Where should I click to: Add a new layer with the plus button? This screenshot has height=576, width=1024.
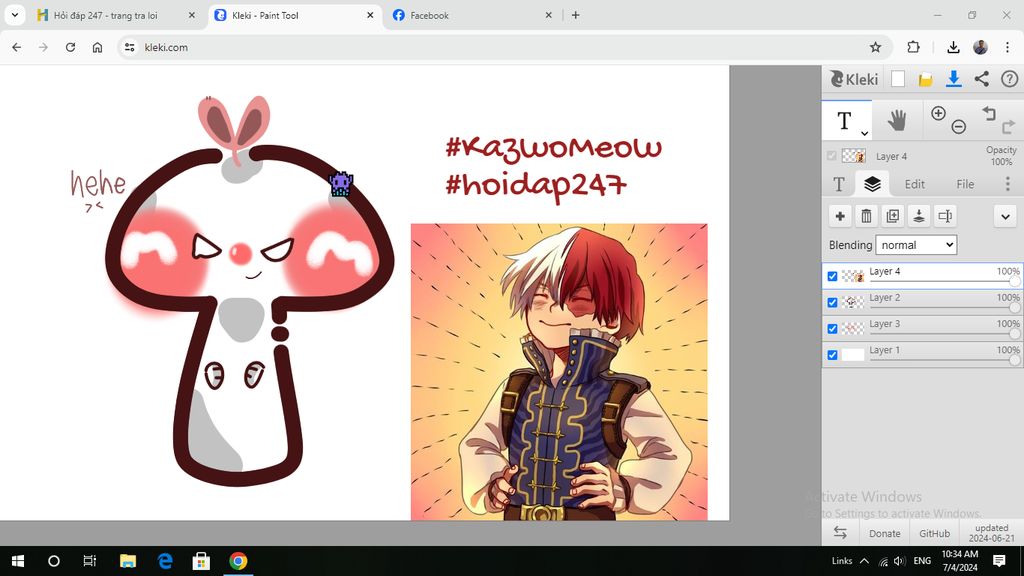click(840, 216)
